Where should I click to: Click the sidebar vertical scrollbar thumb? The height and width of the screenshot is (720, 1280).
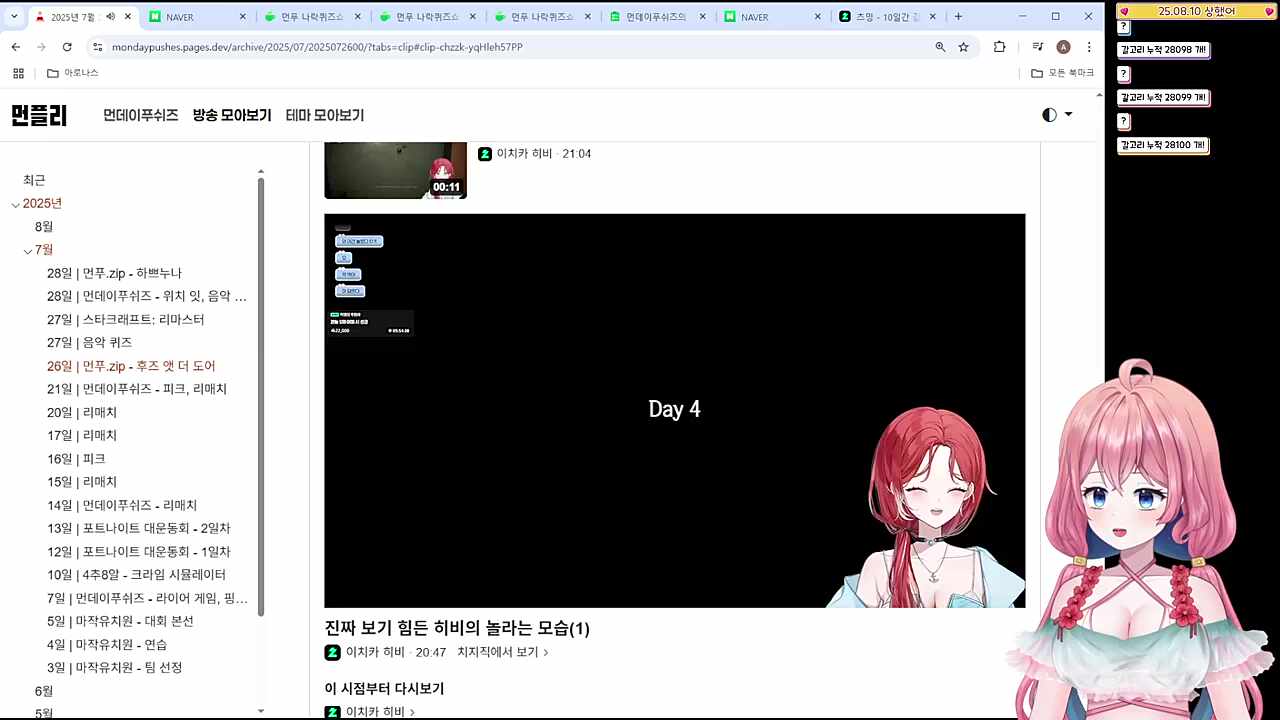(x=261, y=397)
